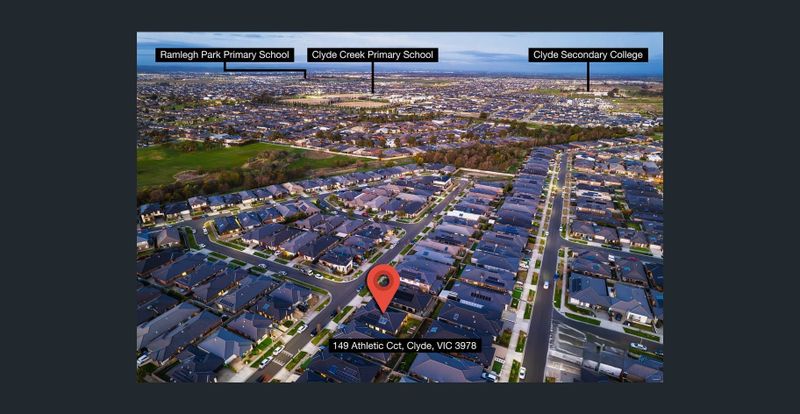Click the pointer line under Clyde Secondary College

point(588,77)
